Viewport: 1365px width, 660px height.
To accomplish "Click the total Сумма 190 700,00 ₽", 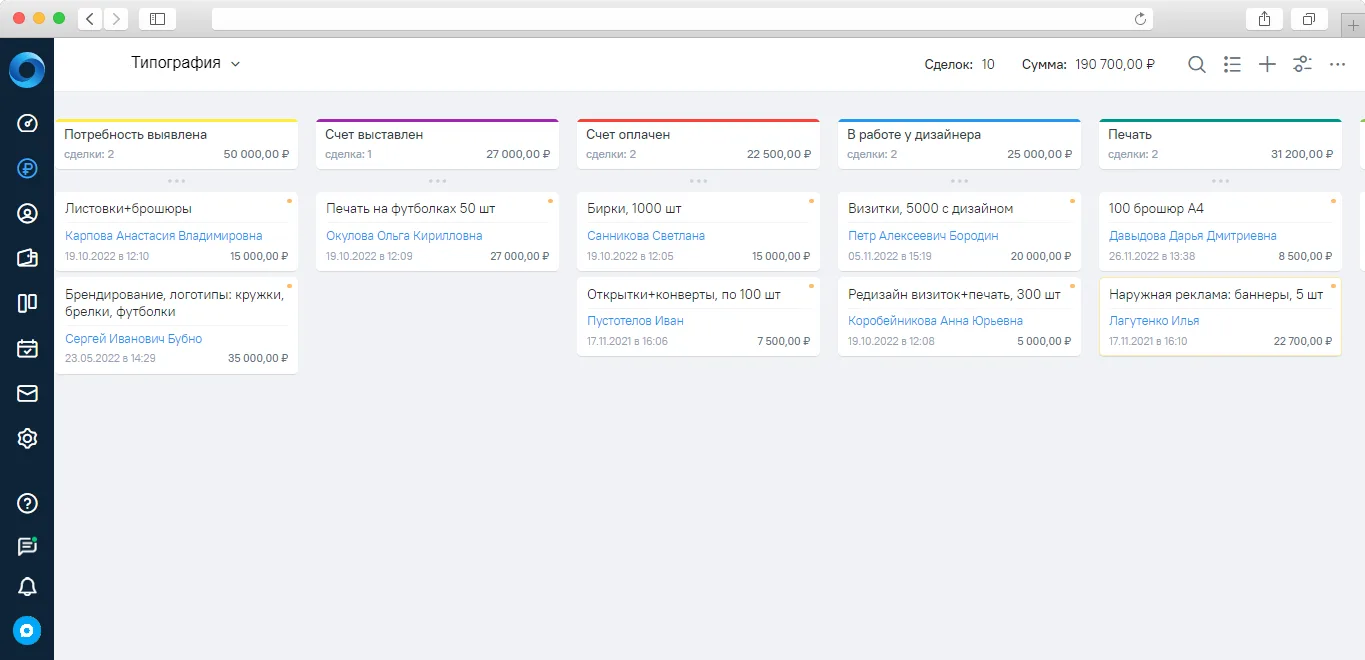I will tap(1088, 64).
